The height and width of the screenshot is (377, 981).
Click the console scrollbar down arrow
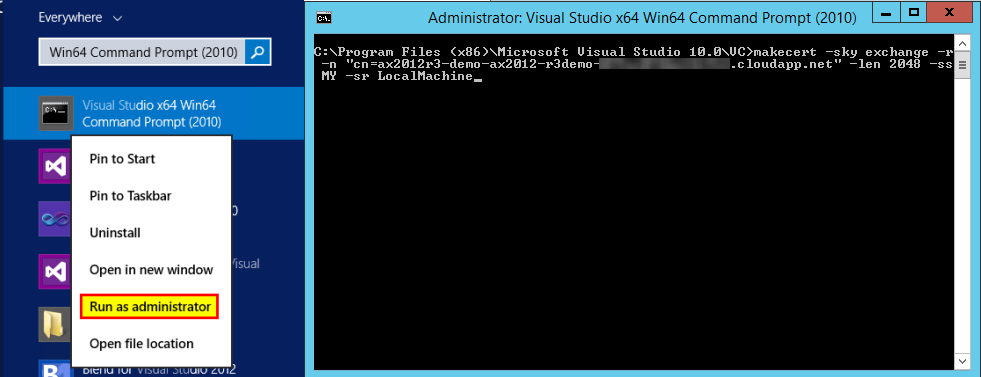[x=963, y=362]
